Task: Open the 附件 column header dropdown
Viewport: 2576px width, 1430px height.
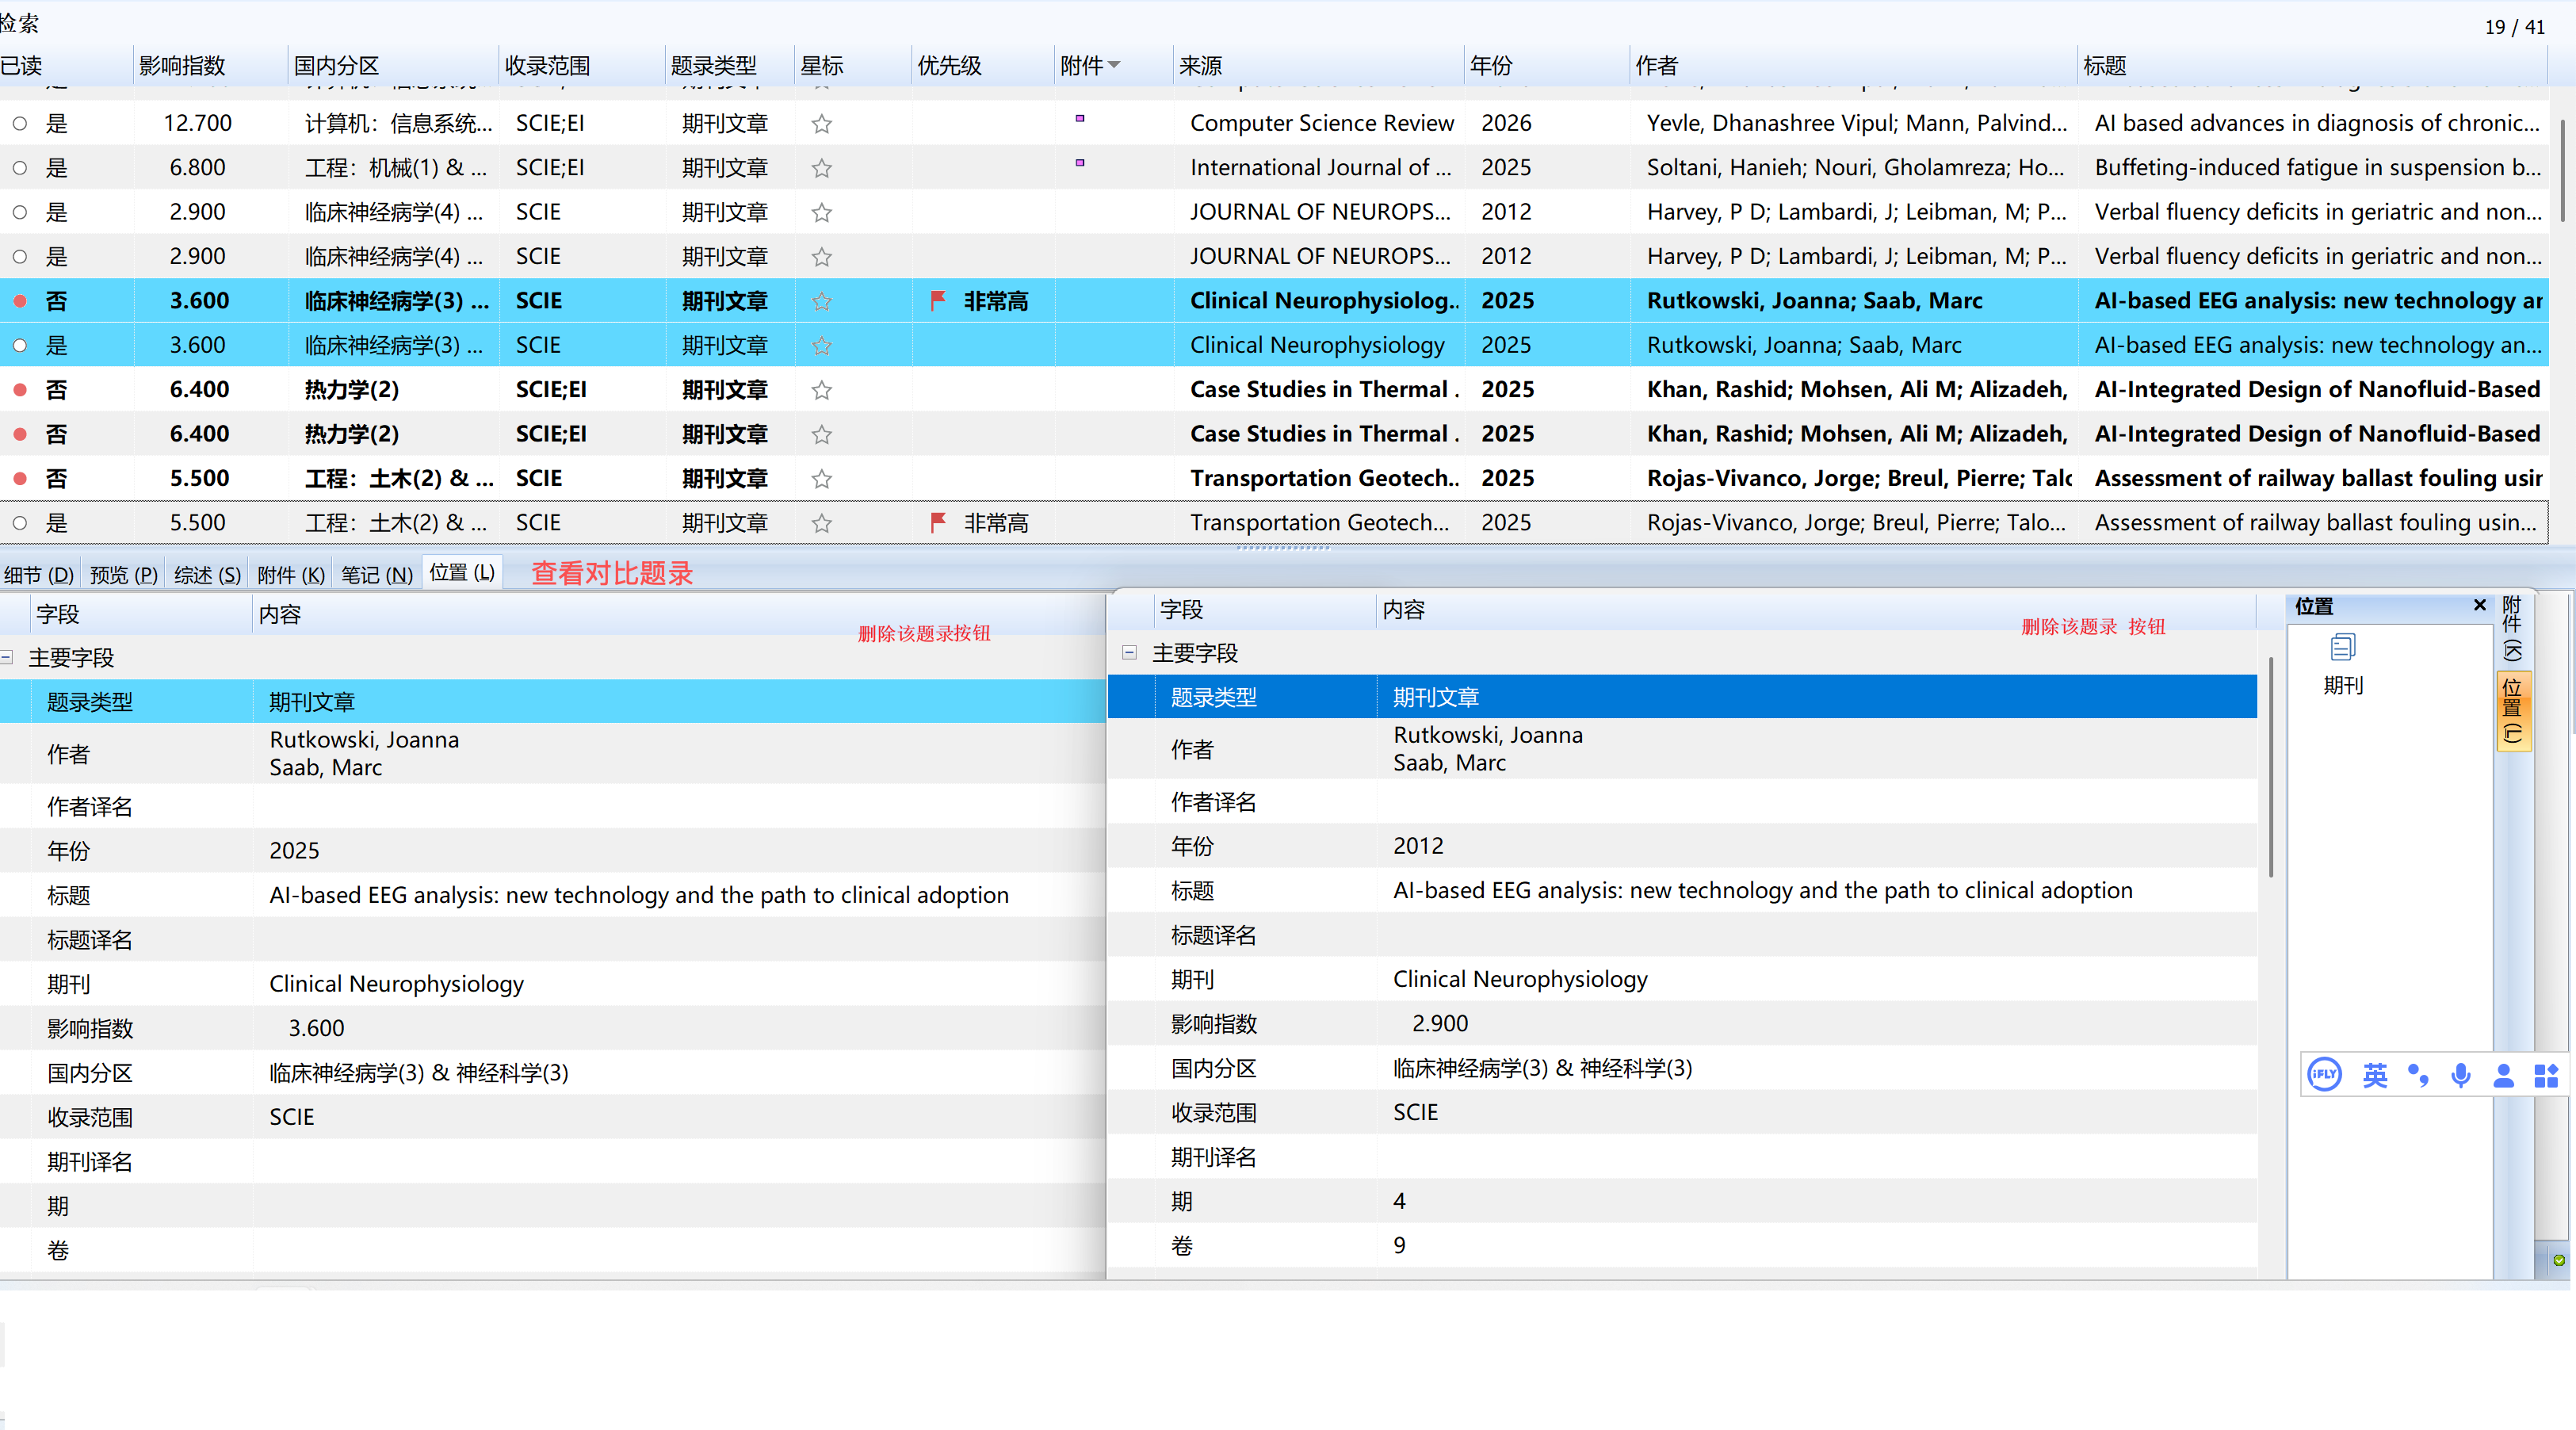Action: 1113,65
